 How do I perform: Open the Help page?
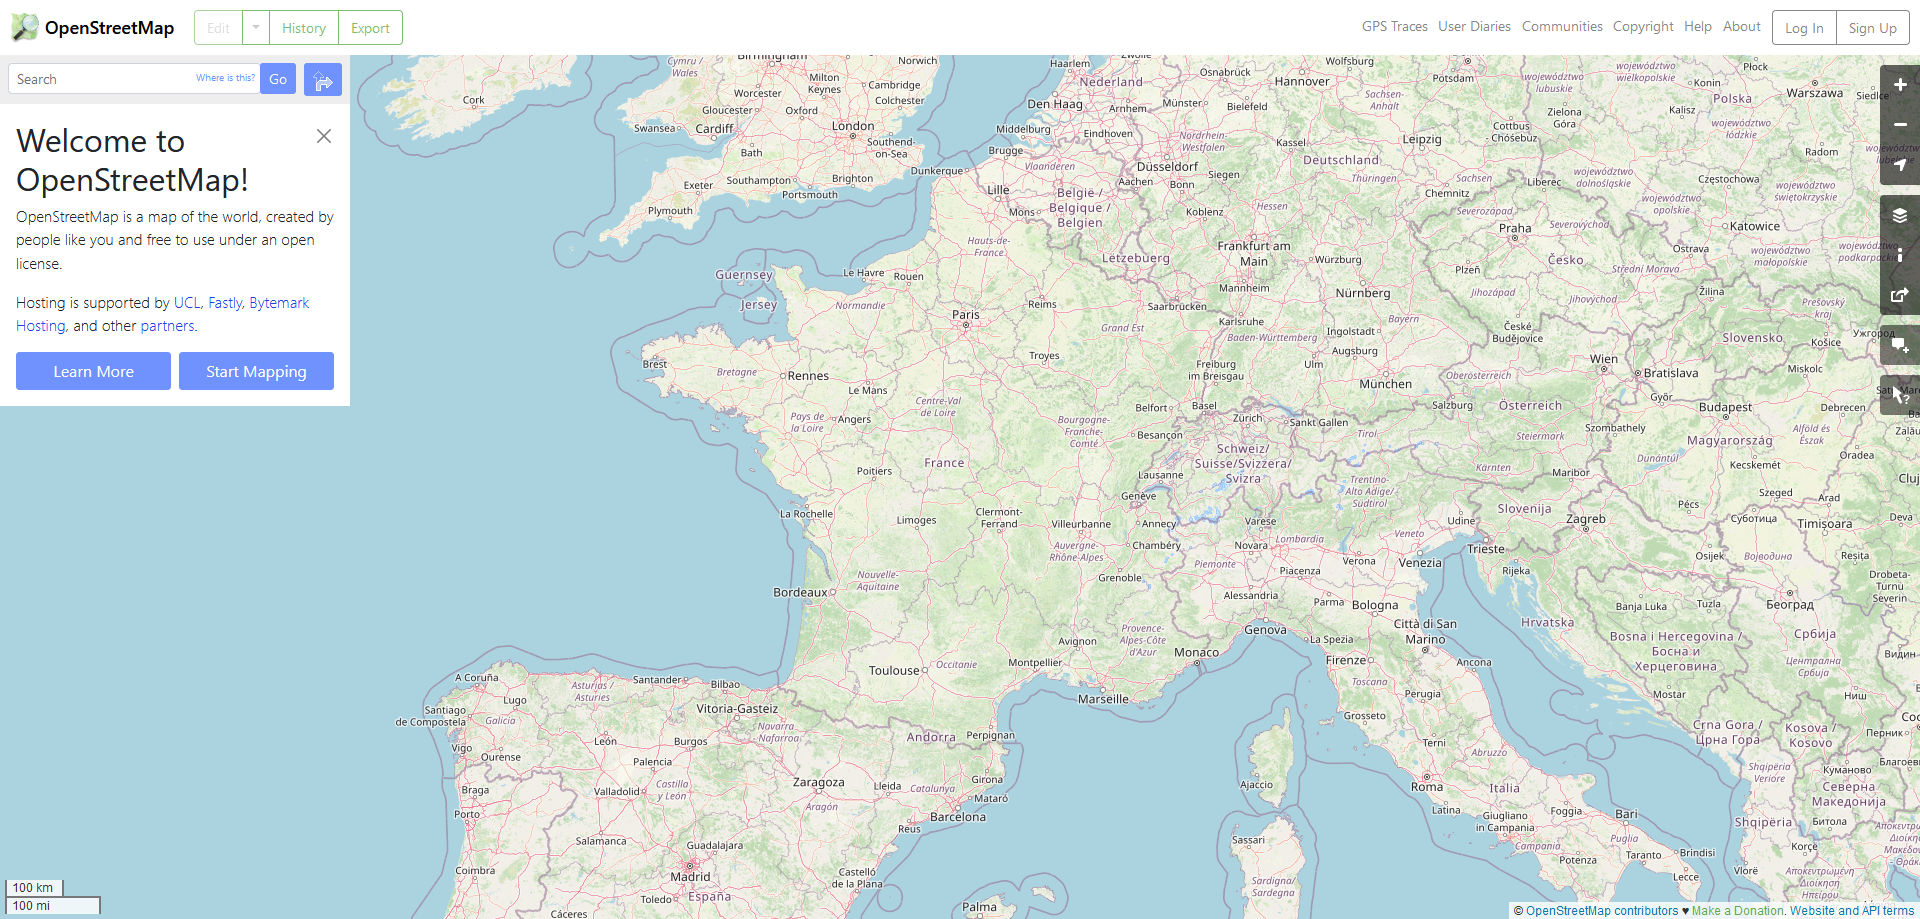click(x=1698, y=27)
